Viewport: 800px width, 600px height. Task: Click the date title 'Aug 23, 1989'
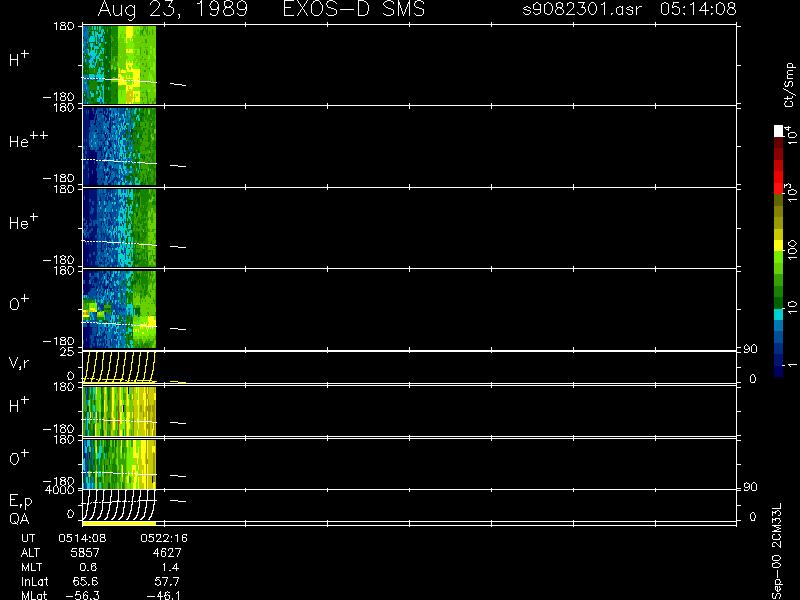tap(172, 10)
